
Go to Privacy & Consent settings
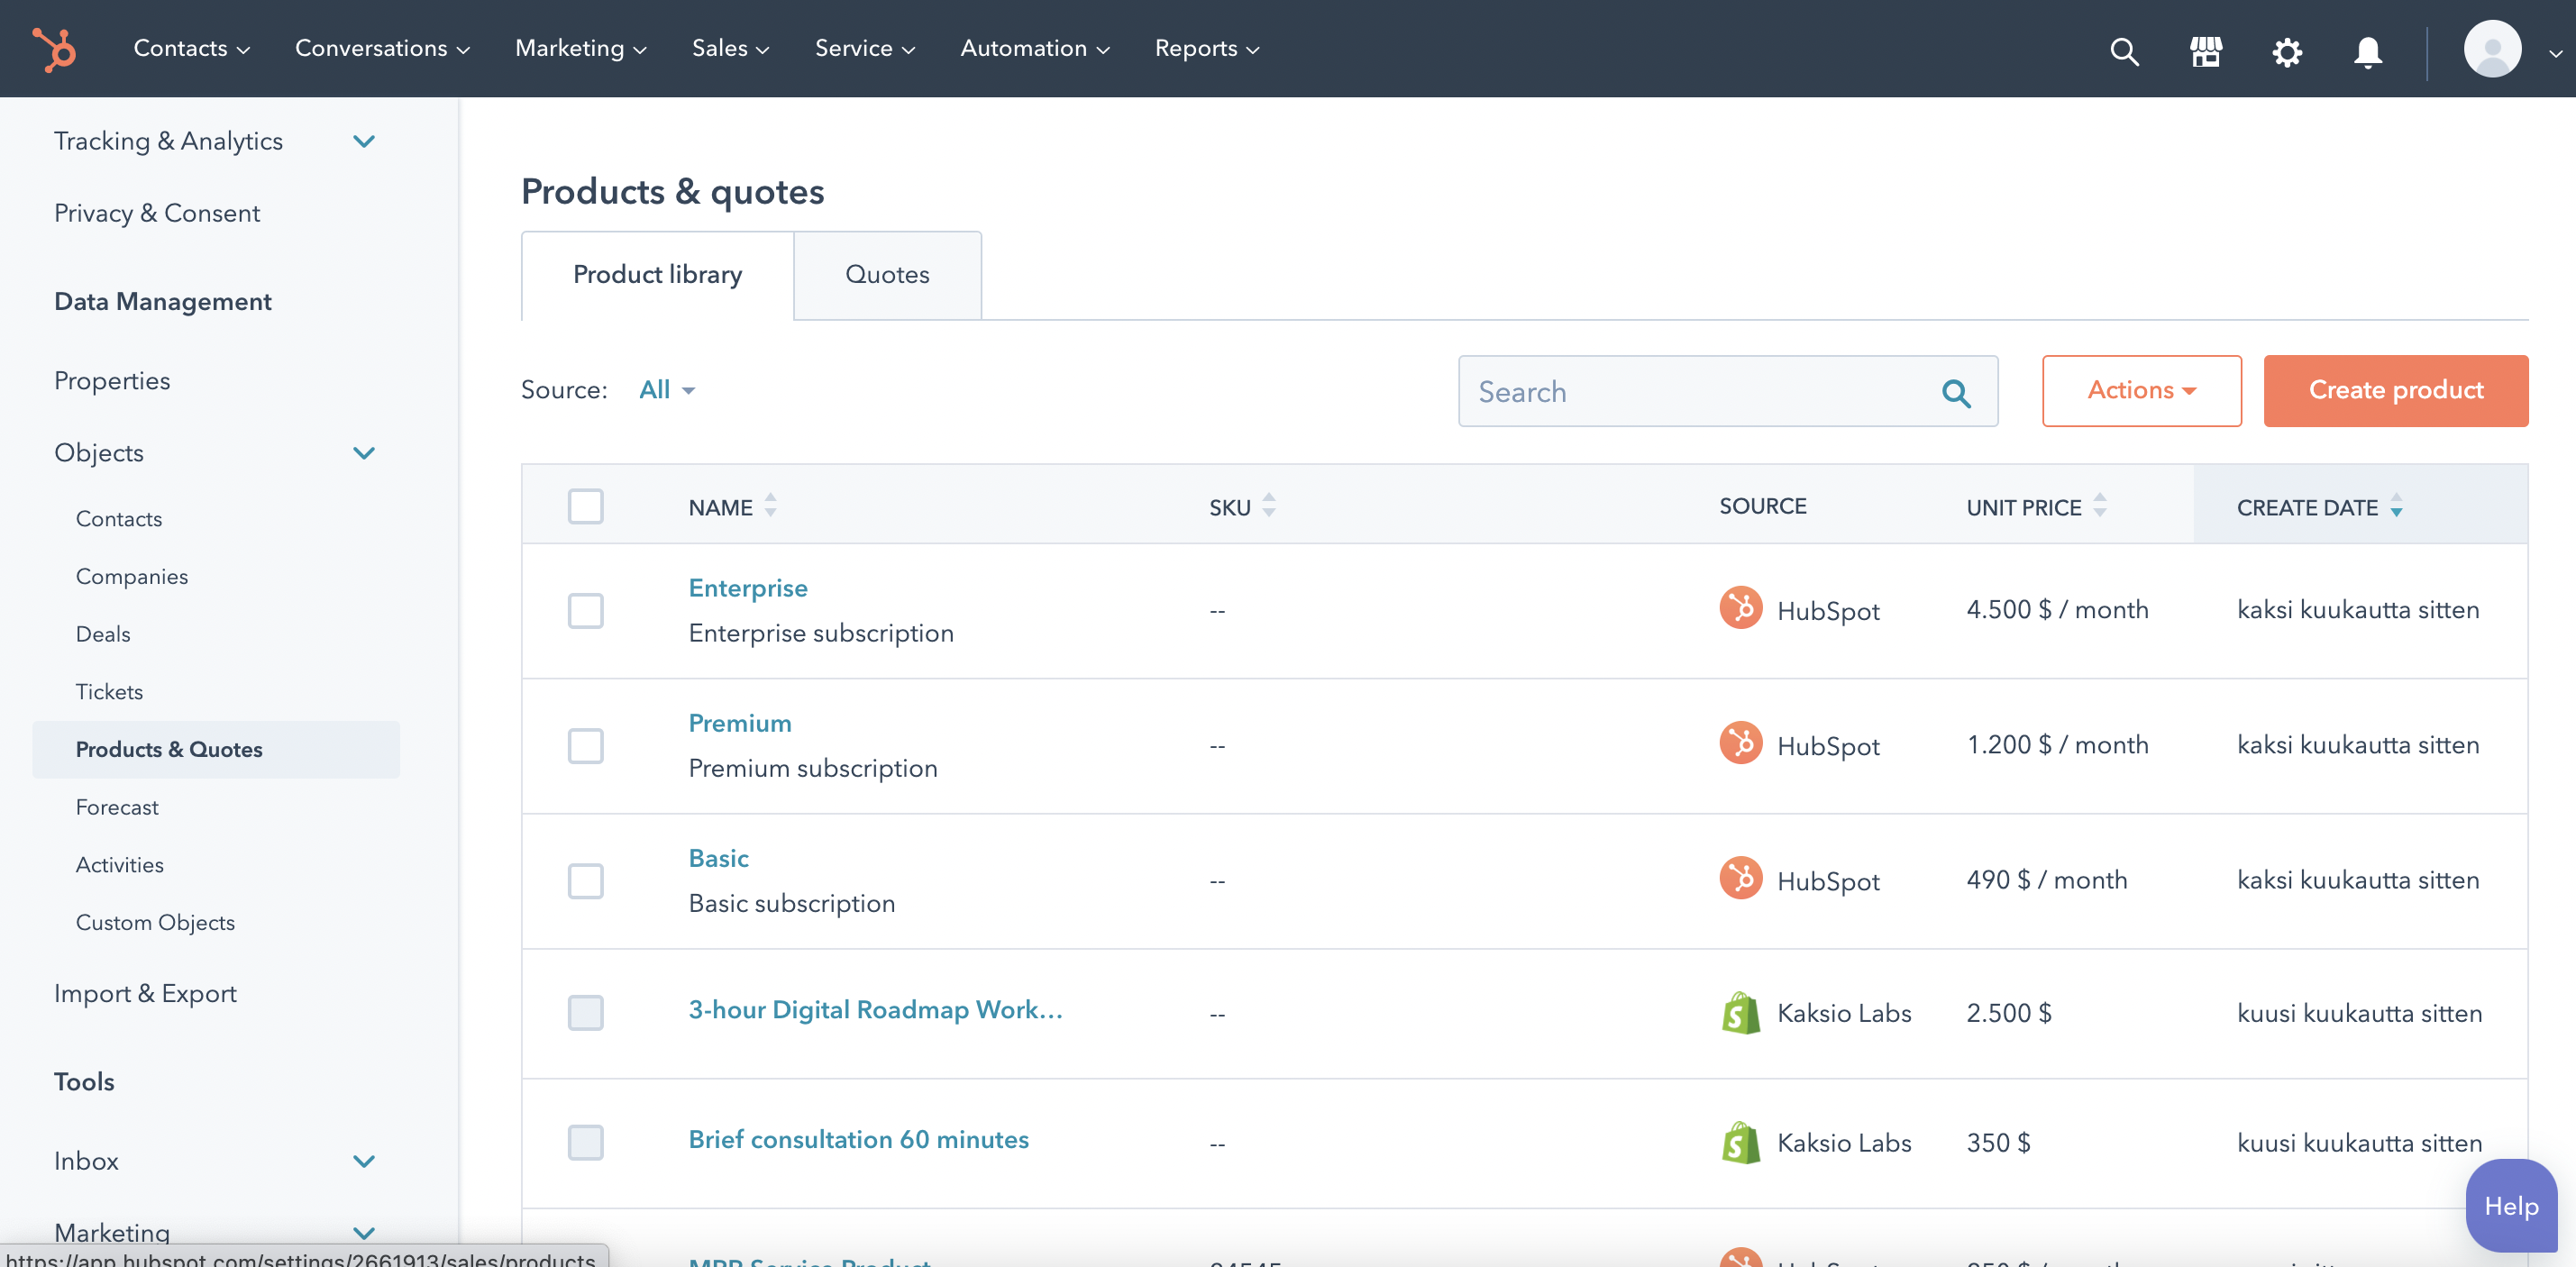tap(157, 213)
